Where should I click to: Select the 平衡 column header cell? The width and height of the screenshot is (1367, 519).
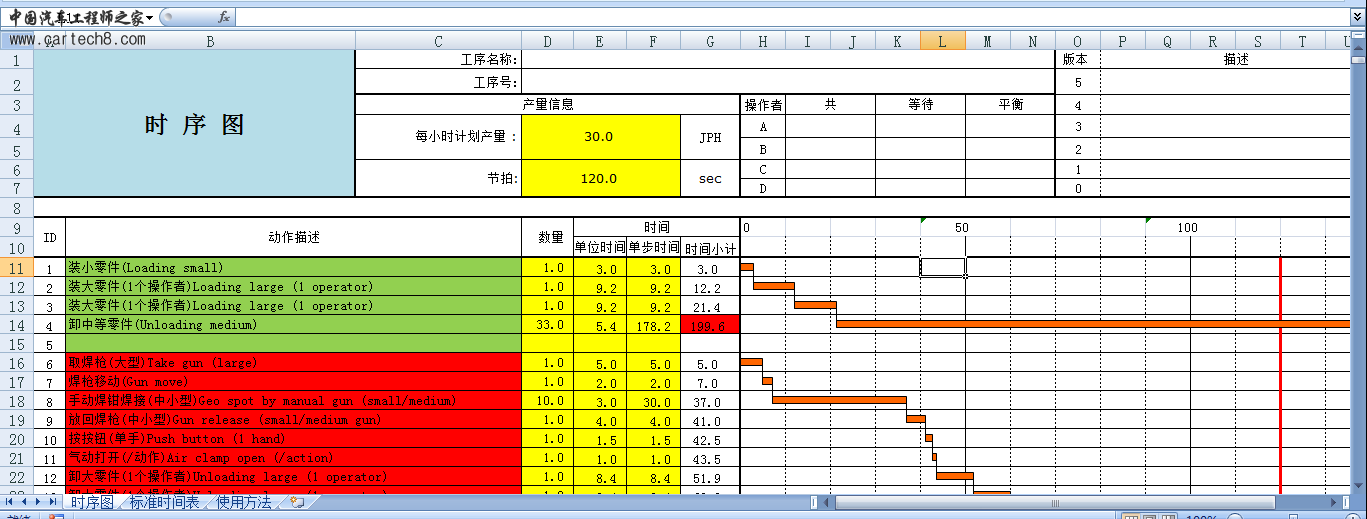[1010, 105]
